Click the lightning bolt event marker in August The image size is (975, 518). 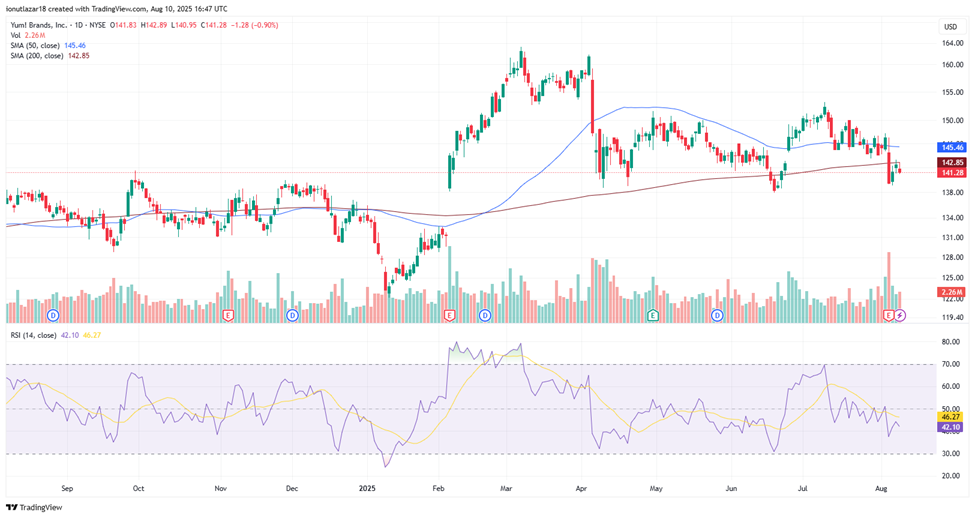(900, 316)
